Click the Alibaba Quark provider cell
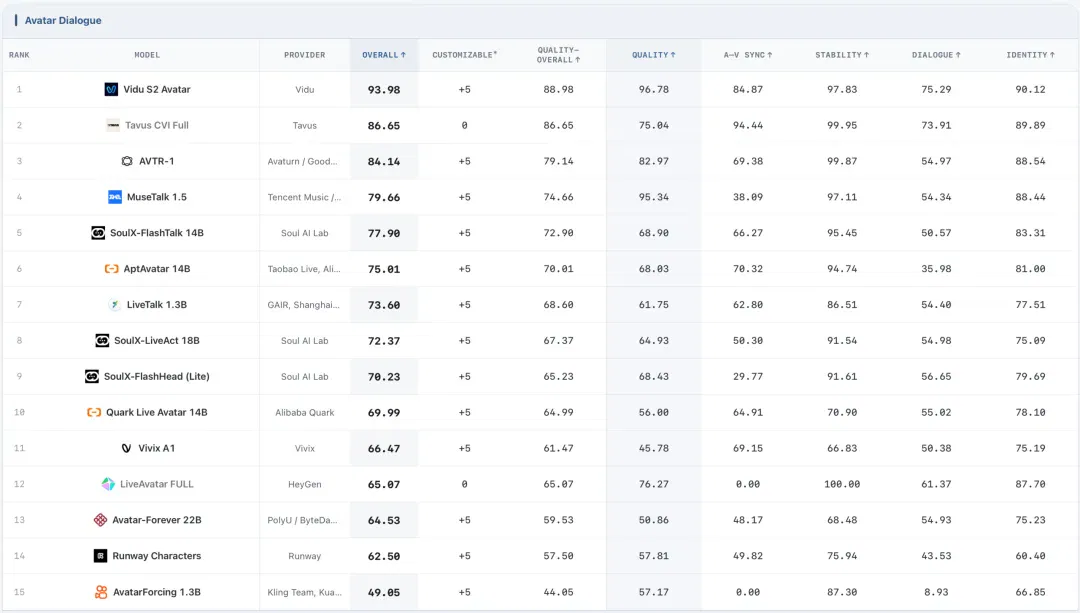The height and width of the screenshot is (613, 1080). (x=304, y=413)
